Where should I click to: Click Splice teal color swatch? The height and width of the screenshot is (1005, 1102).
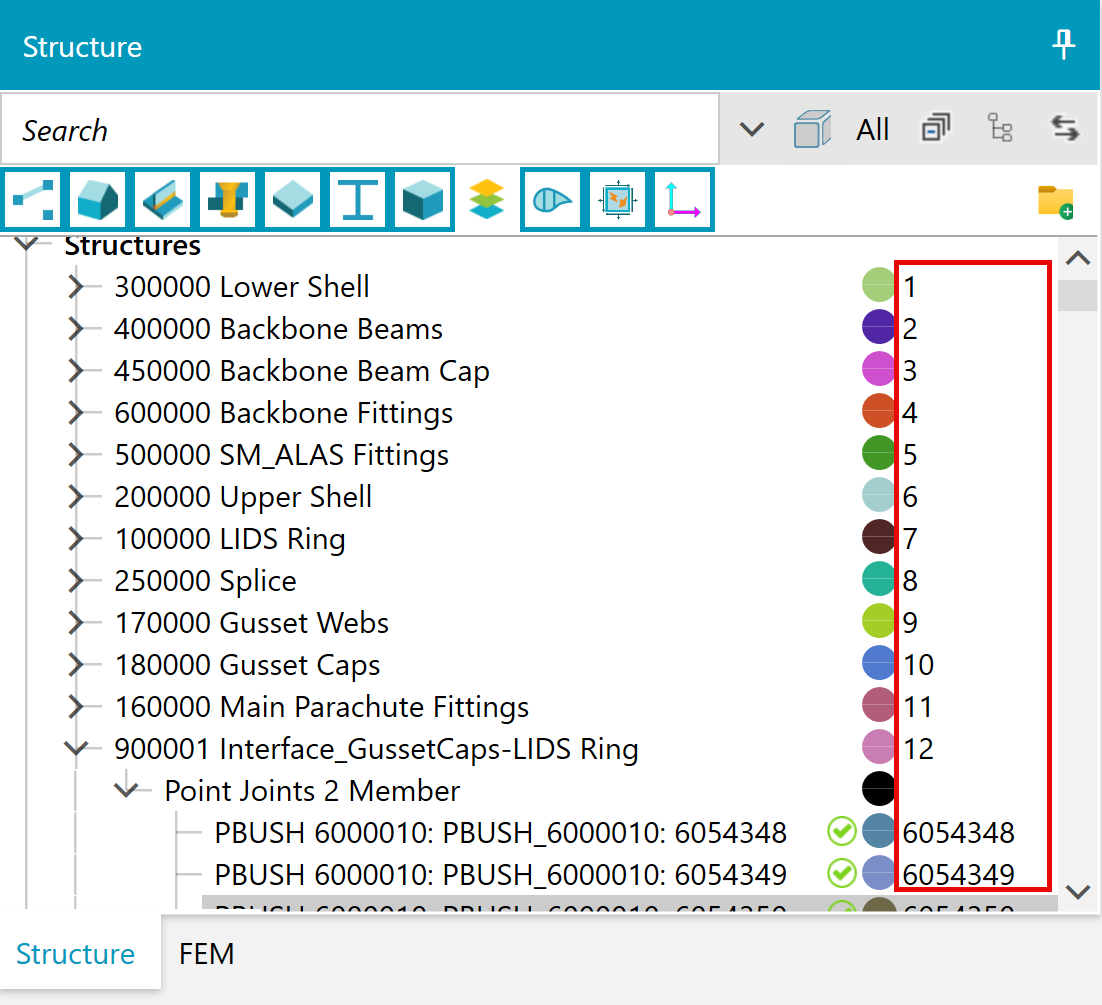point(879,579)
